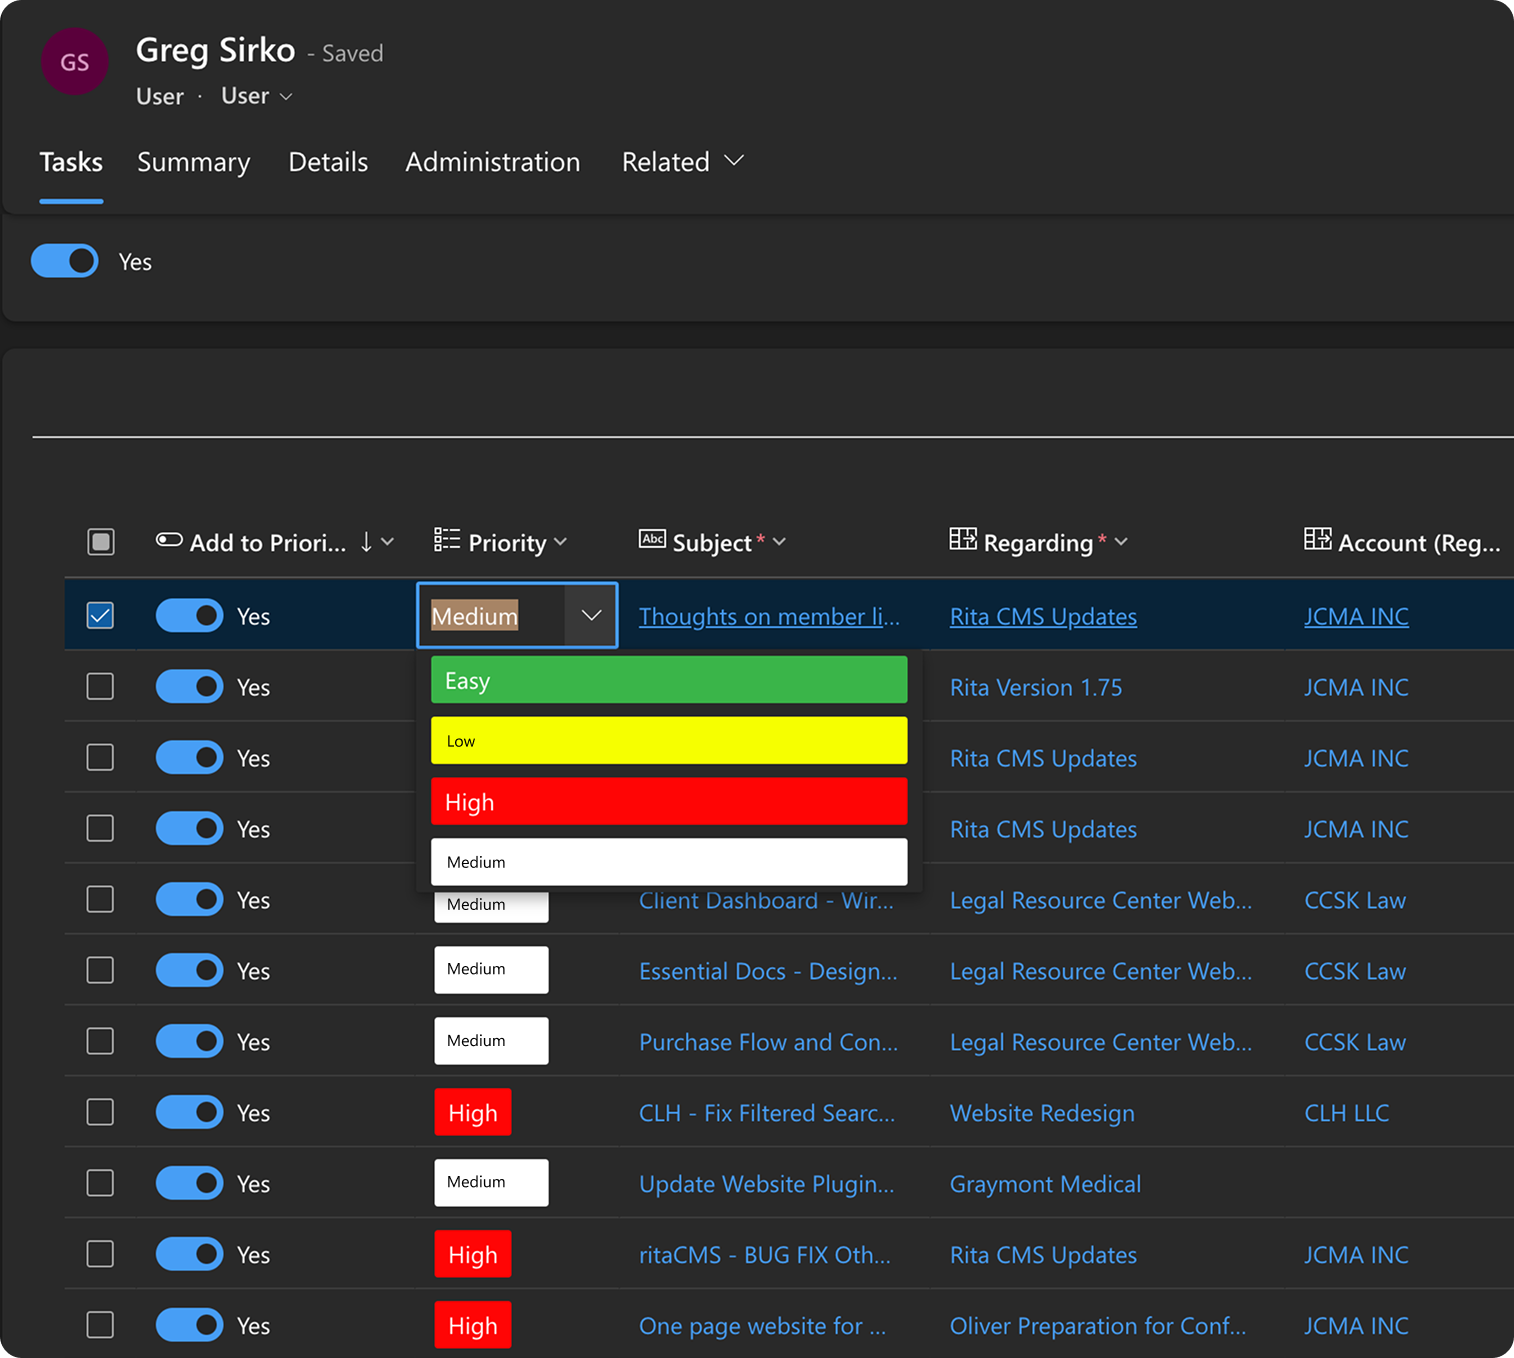Click the Add to Priority toggle column icon
1514x1358 pixels.
[x=169, y=541]
